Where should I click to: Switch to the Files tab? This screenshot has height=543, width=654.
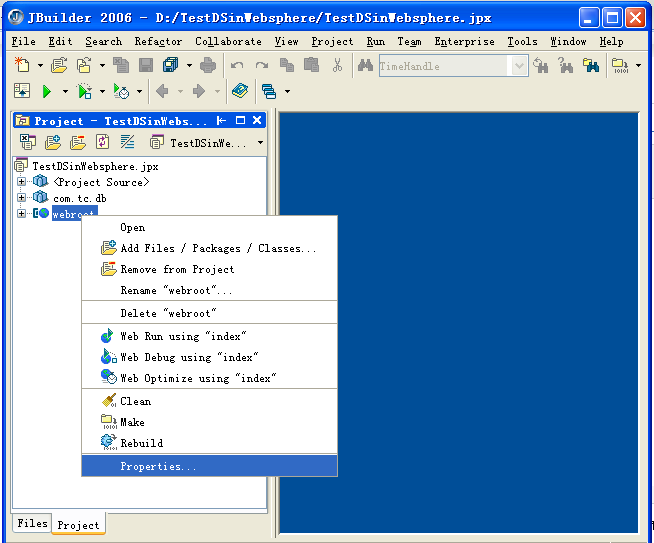click(32, 523)
